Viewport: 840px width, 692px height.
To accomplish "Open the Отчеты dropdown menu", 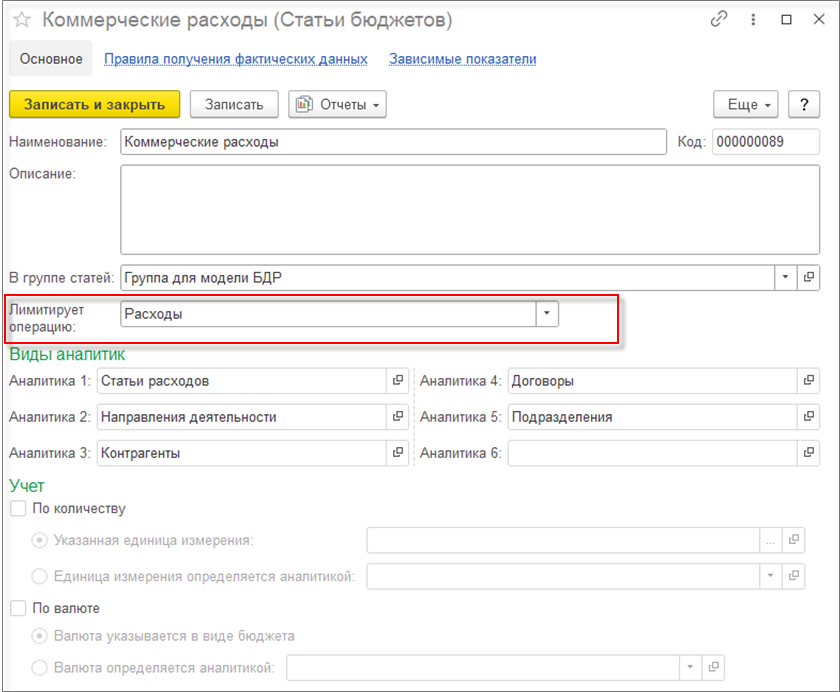I will pyautogui.click(x=337, y=104).
